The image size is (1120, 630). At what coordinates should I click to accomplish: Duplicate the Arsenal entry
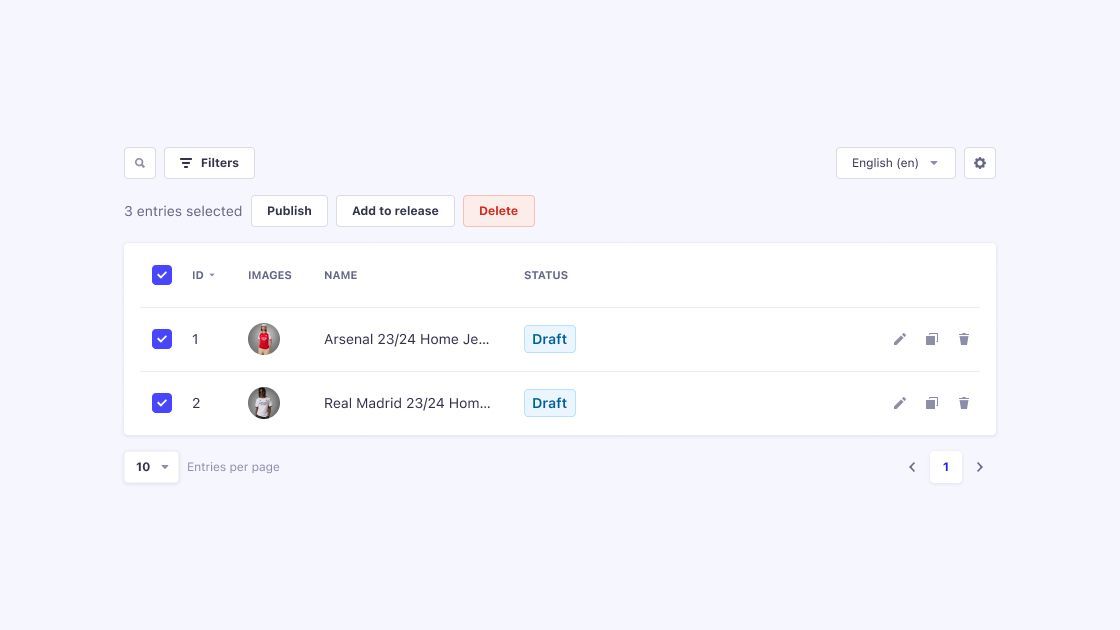932,339
